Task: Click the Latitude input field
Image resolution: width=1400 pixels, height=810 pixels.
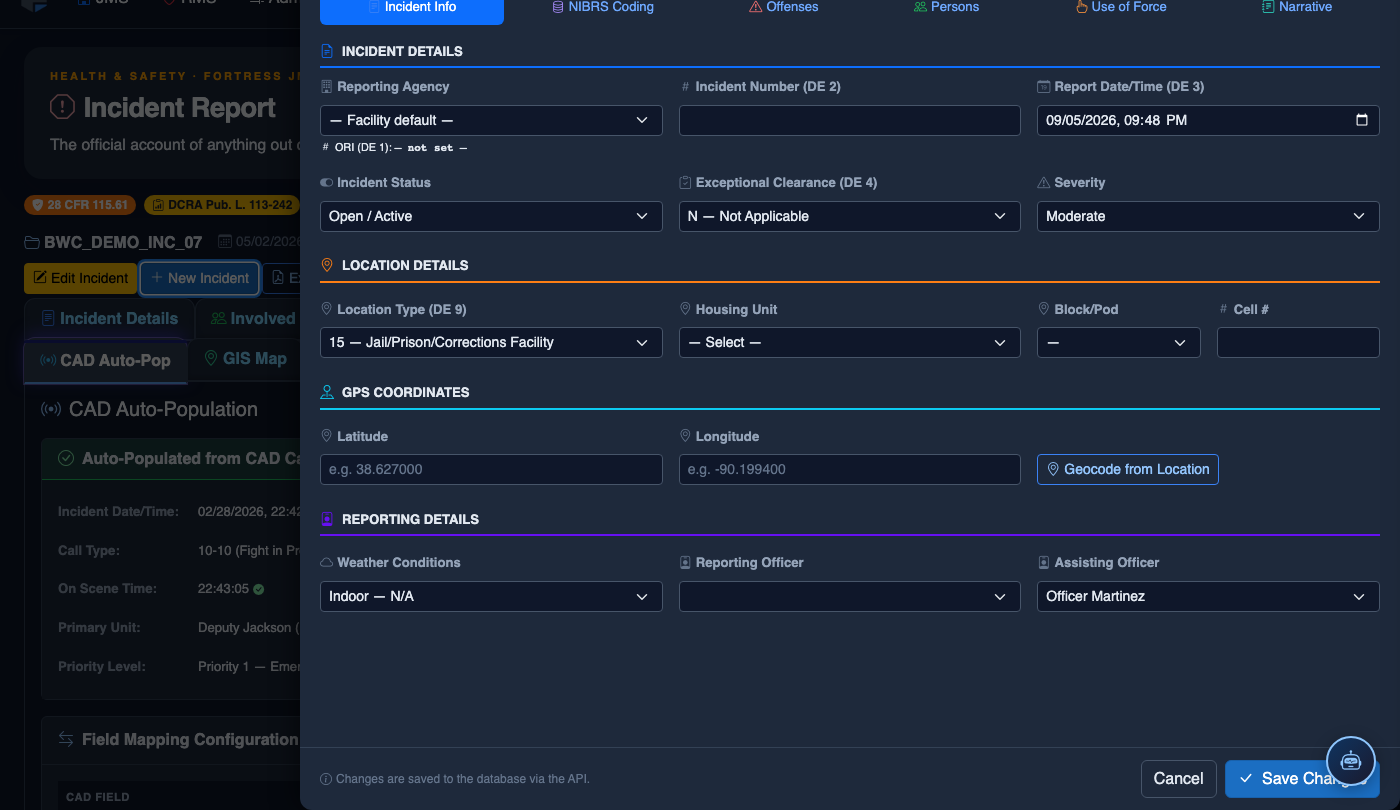Action: click(491, 469)
